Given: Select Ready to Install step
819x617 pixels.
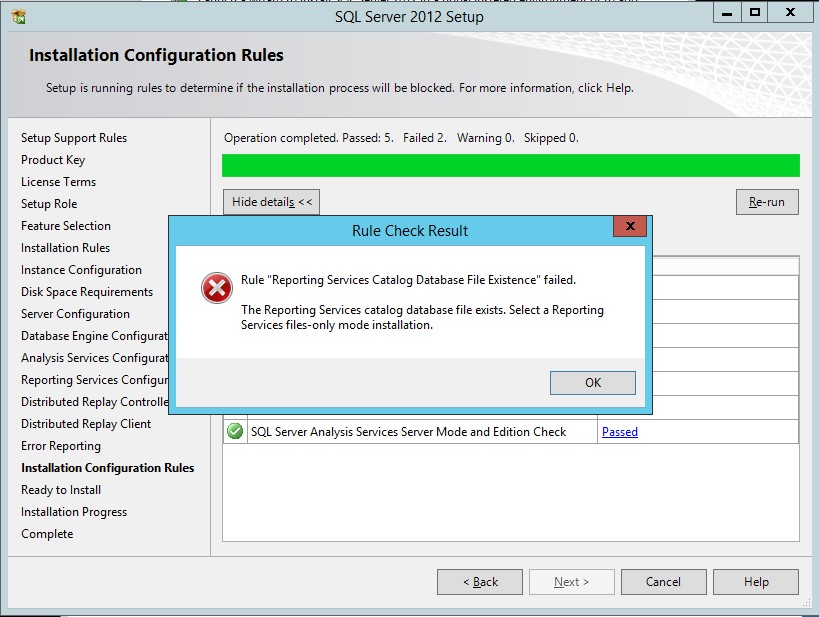Looking at the screenshot, I should click(61, 490).
